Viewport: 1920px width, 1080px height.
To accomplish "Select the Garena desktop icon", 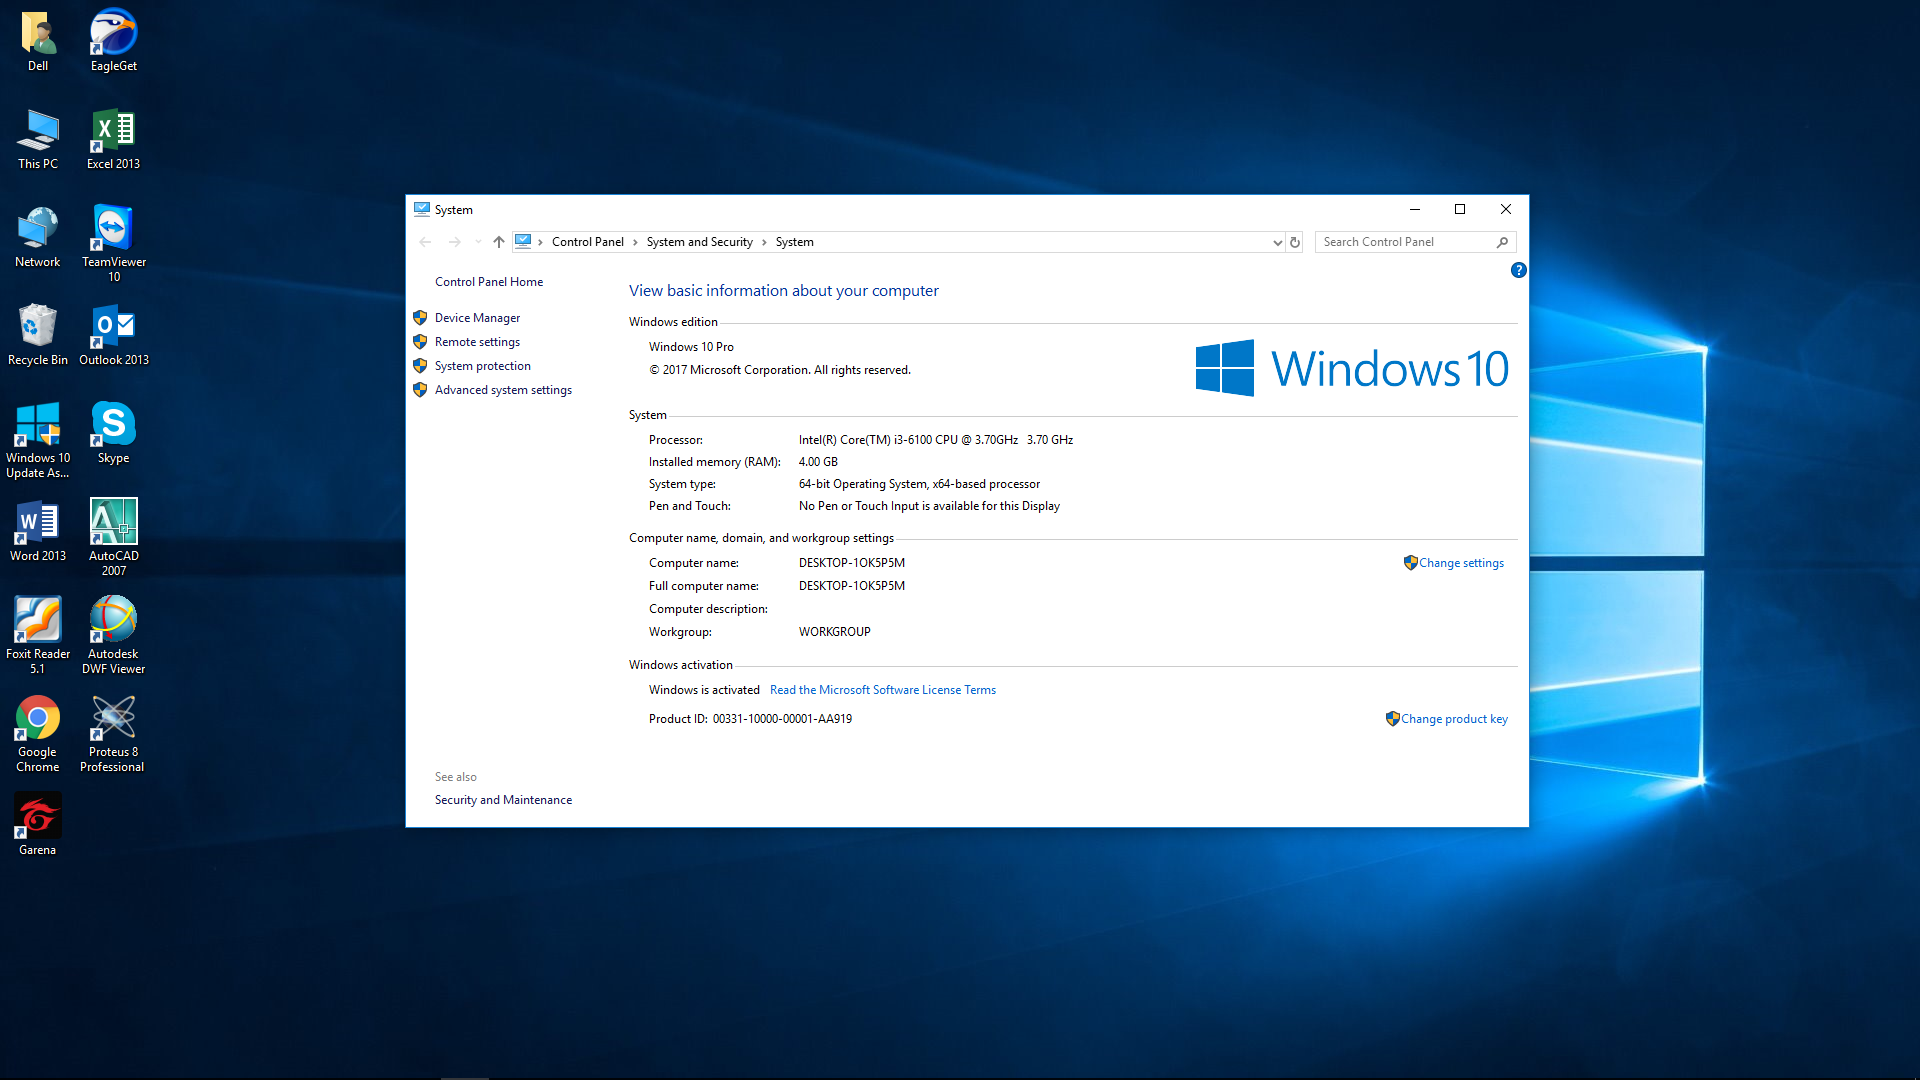I will click(37, 824).
